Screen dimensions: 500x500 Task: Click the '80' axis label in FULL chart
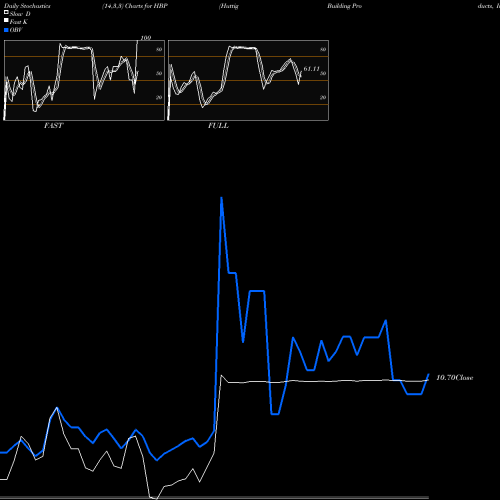point(323,49)
